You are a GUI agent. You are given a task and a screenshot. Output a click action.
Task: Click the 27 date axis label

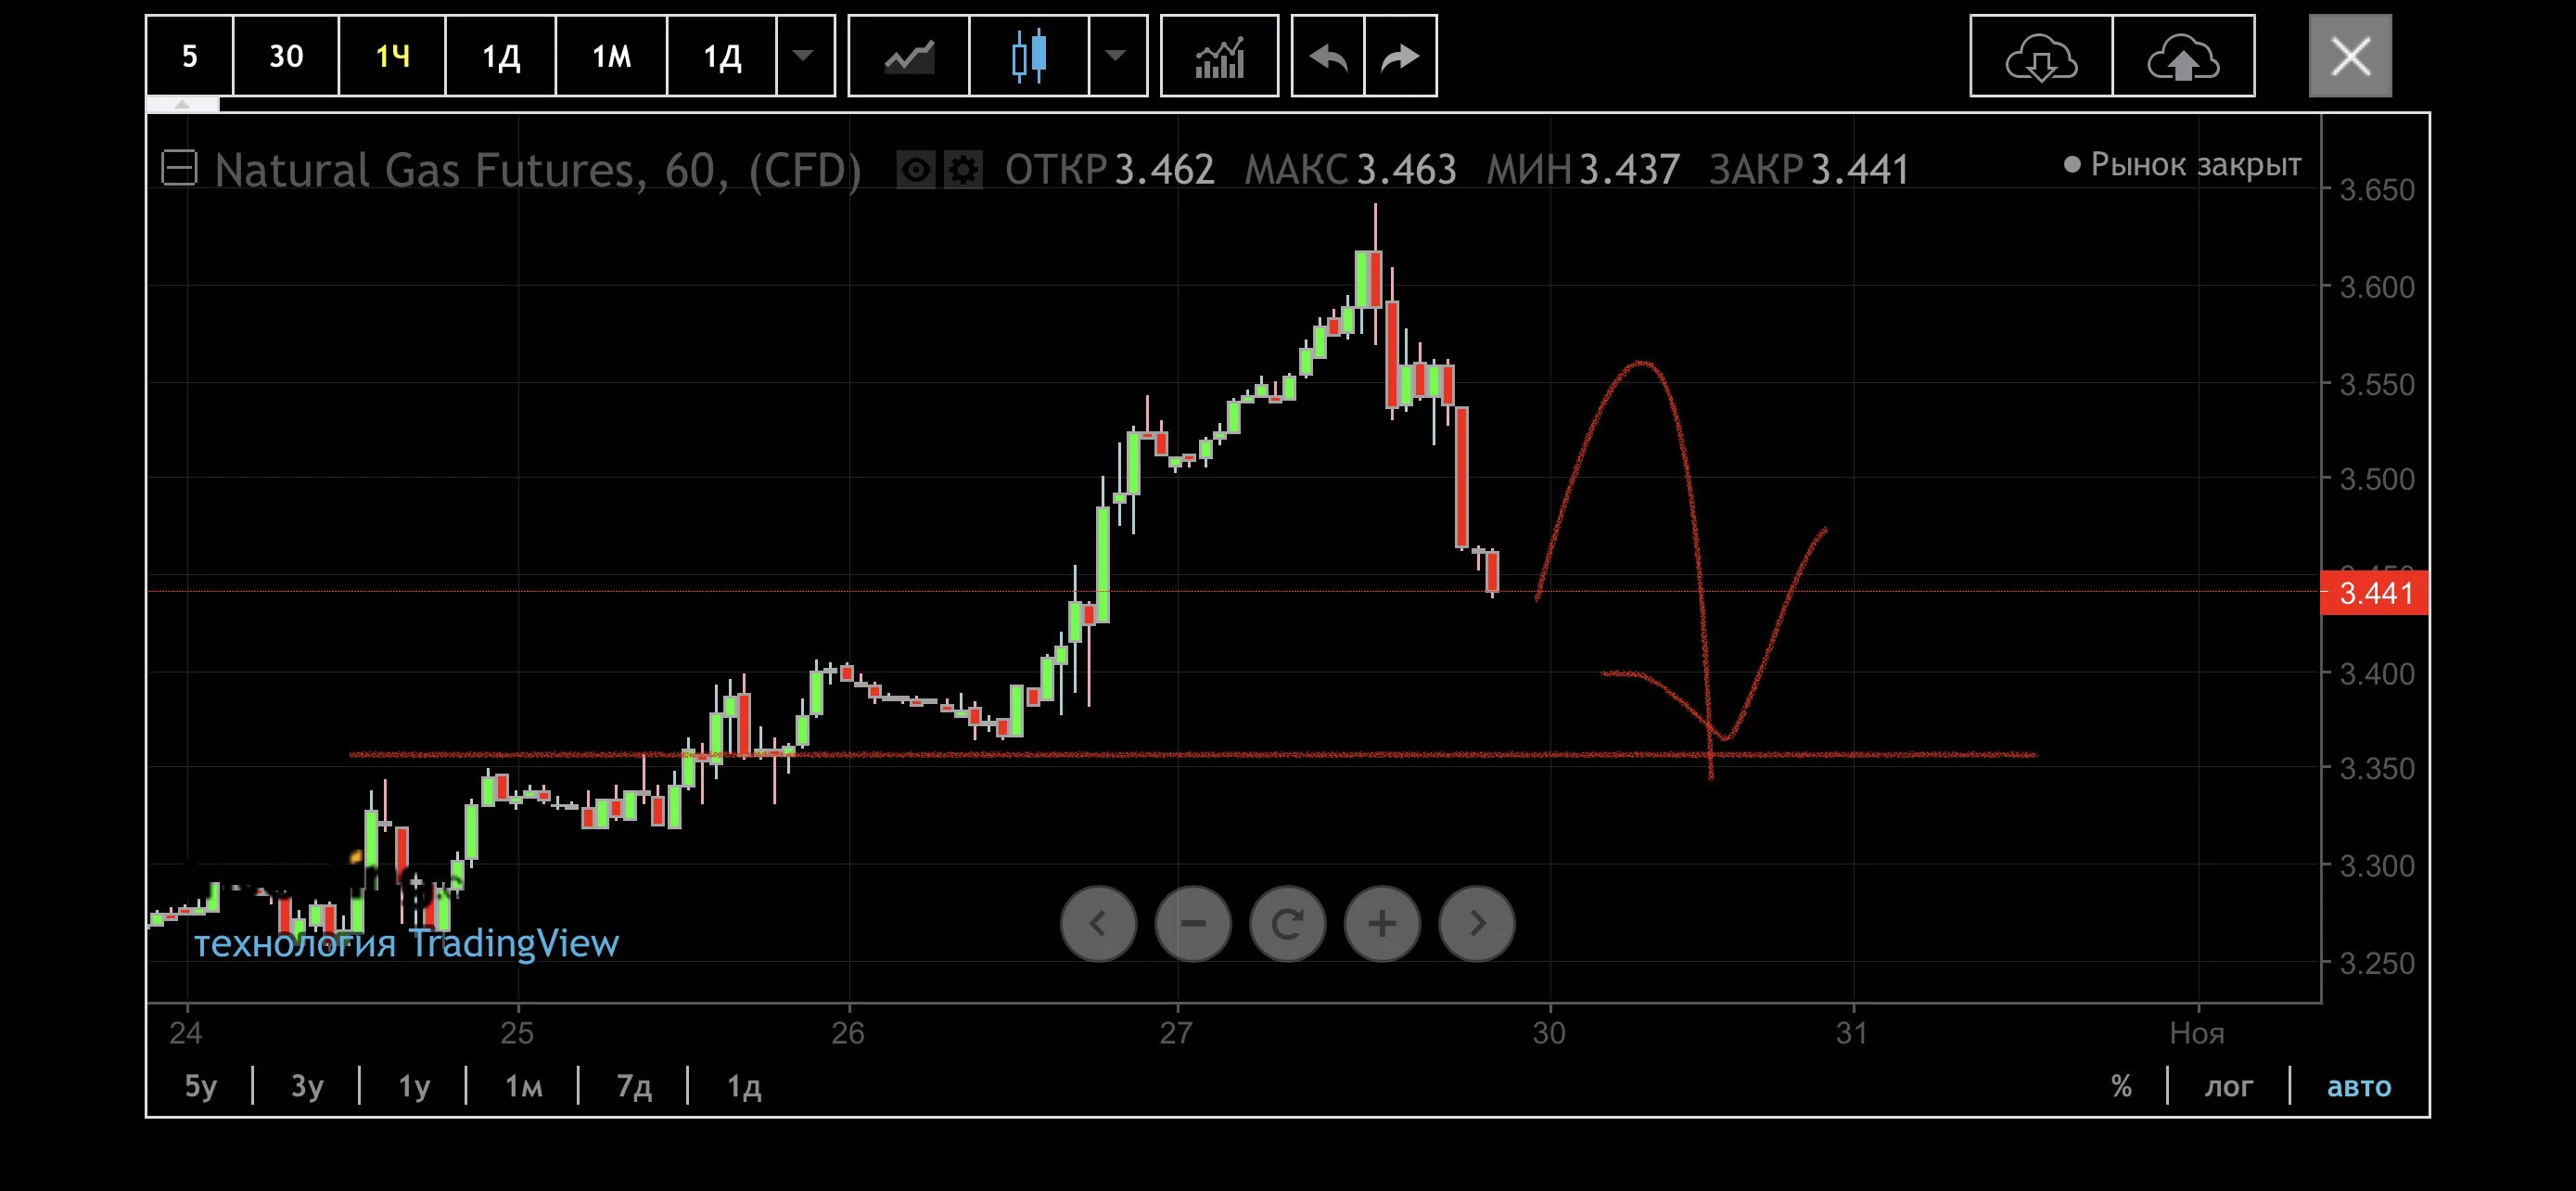click(1176, 1032)
